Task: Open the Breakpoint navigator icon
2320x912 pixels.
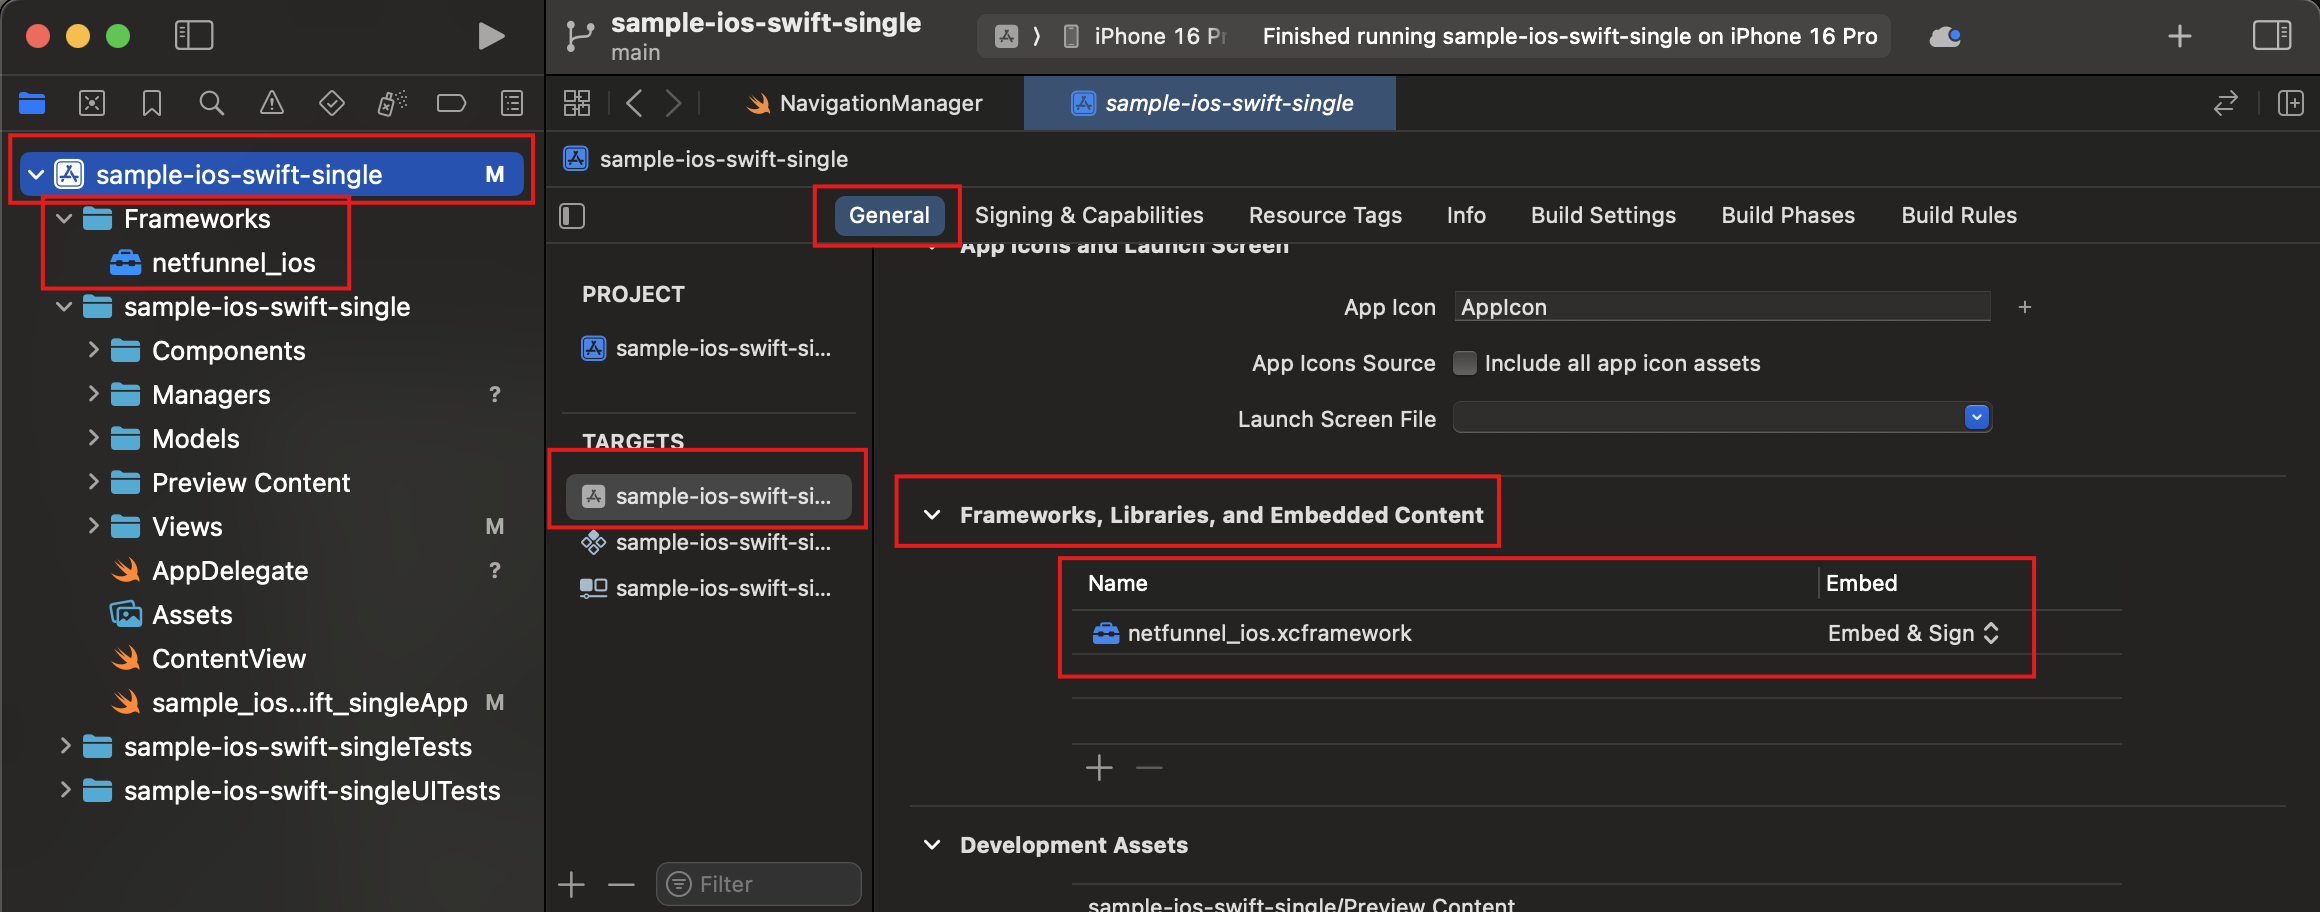Action: 451,103
